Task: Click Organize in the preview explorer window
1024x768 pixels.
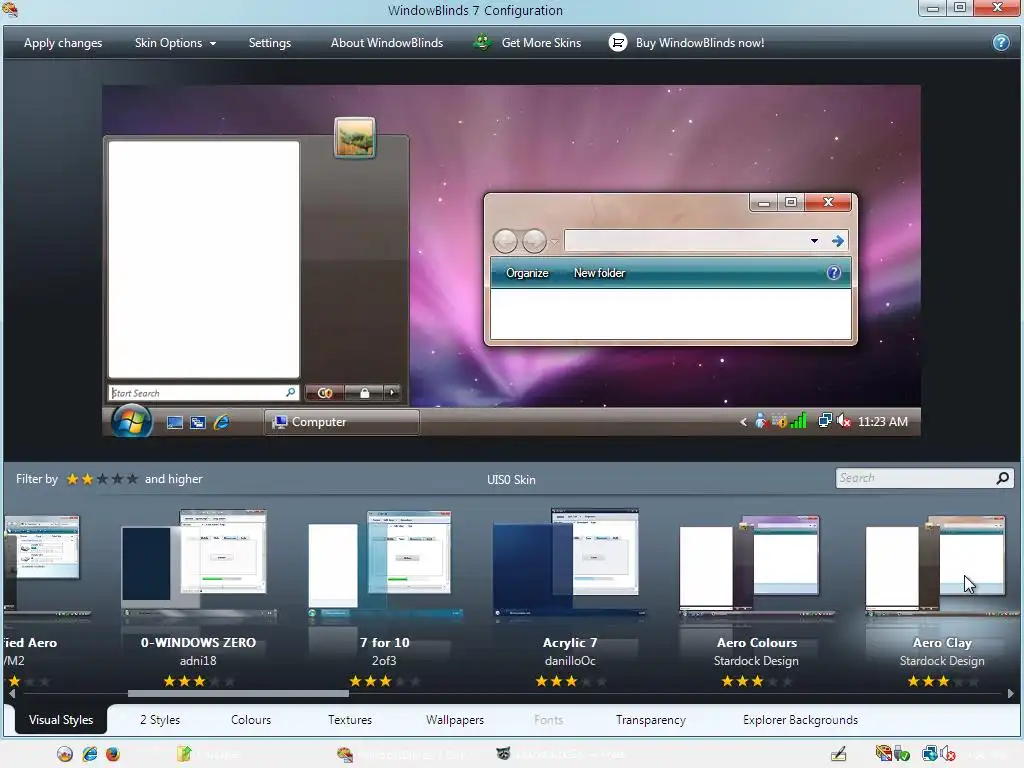Action: click(x=527, y=273)
